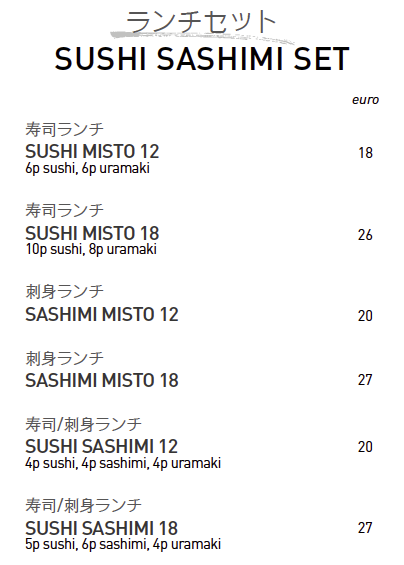Click the '6p sushi, 6p uramaki' description
The width and height of the screenshot is (404, 565).
[87, 169]
